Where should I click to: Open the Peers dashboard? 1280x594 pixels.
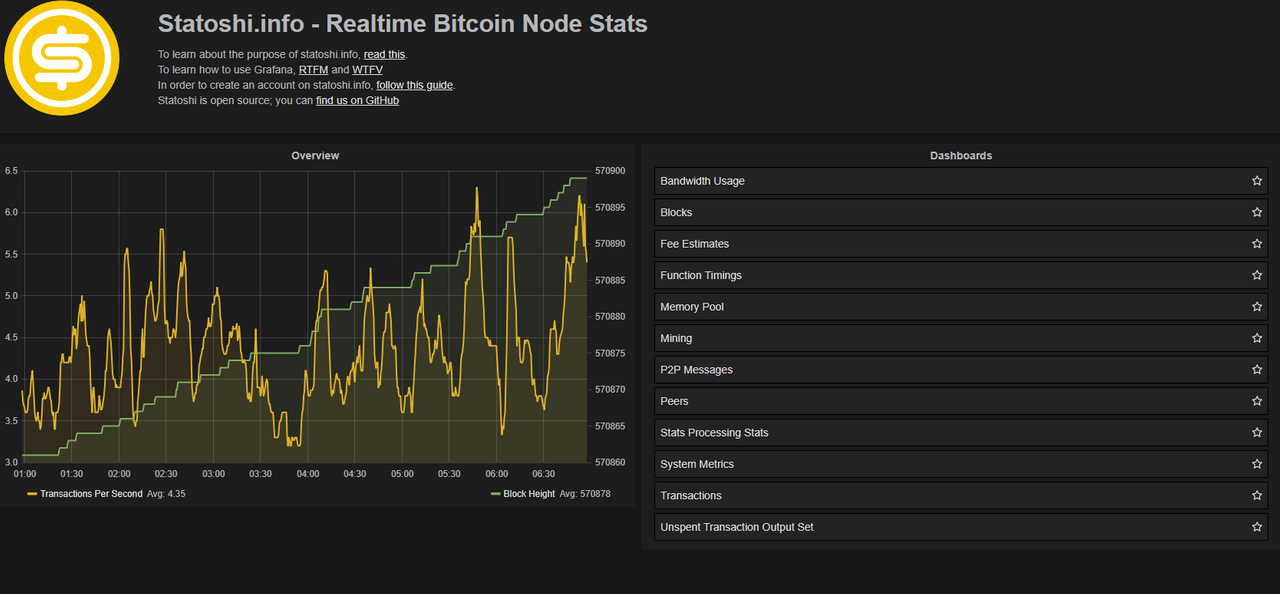pos(961,401)
